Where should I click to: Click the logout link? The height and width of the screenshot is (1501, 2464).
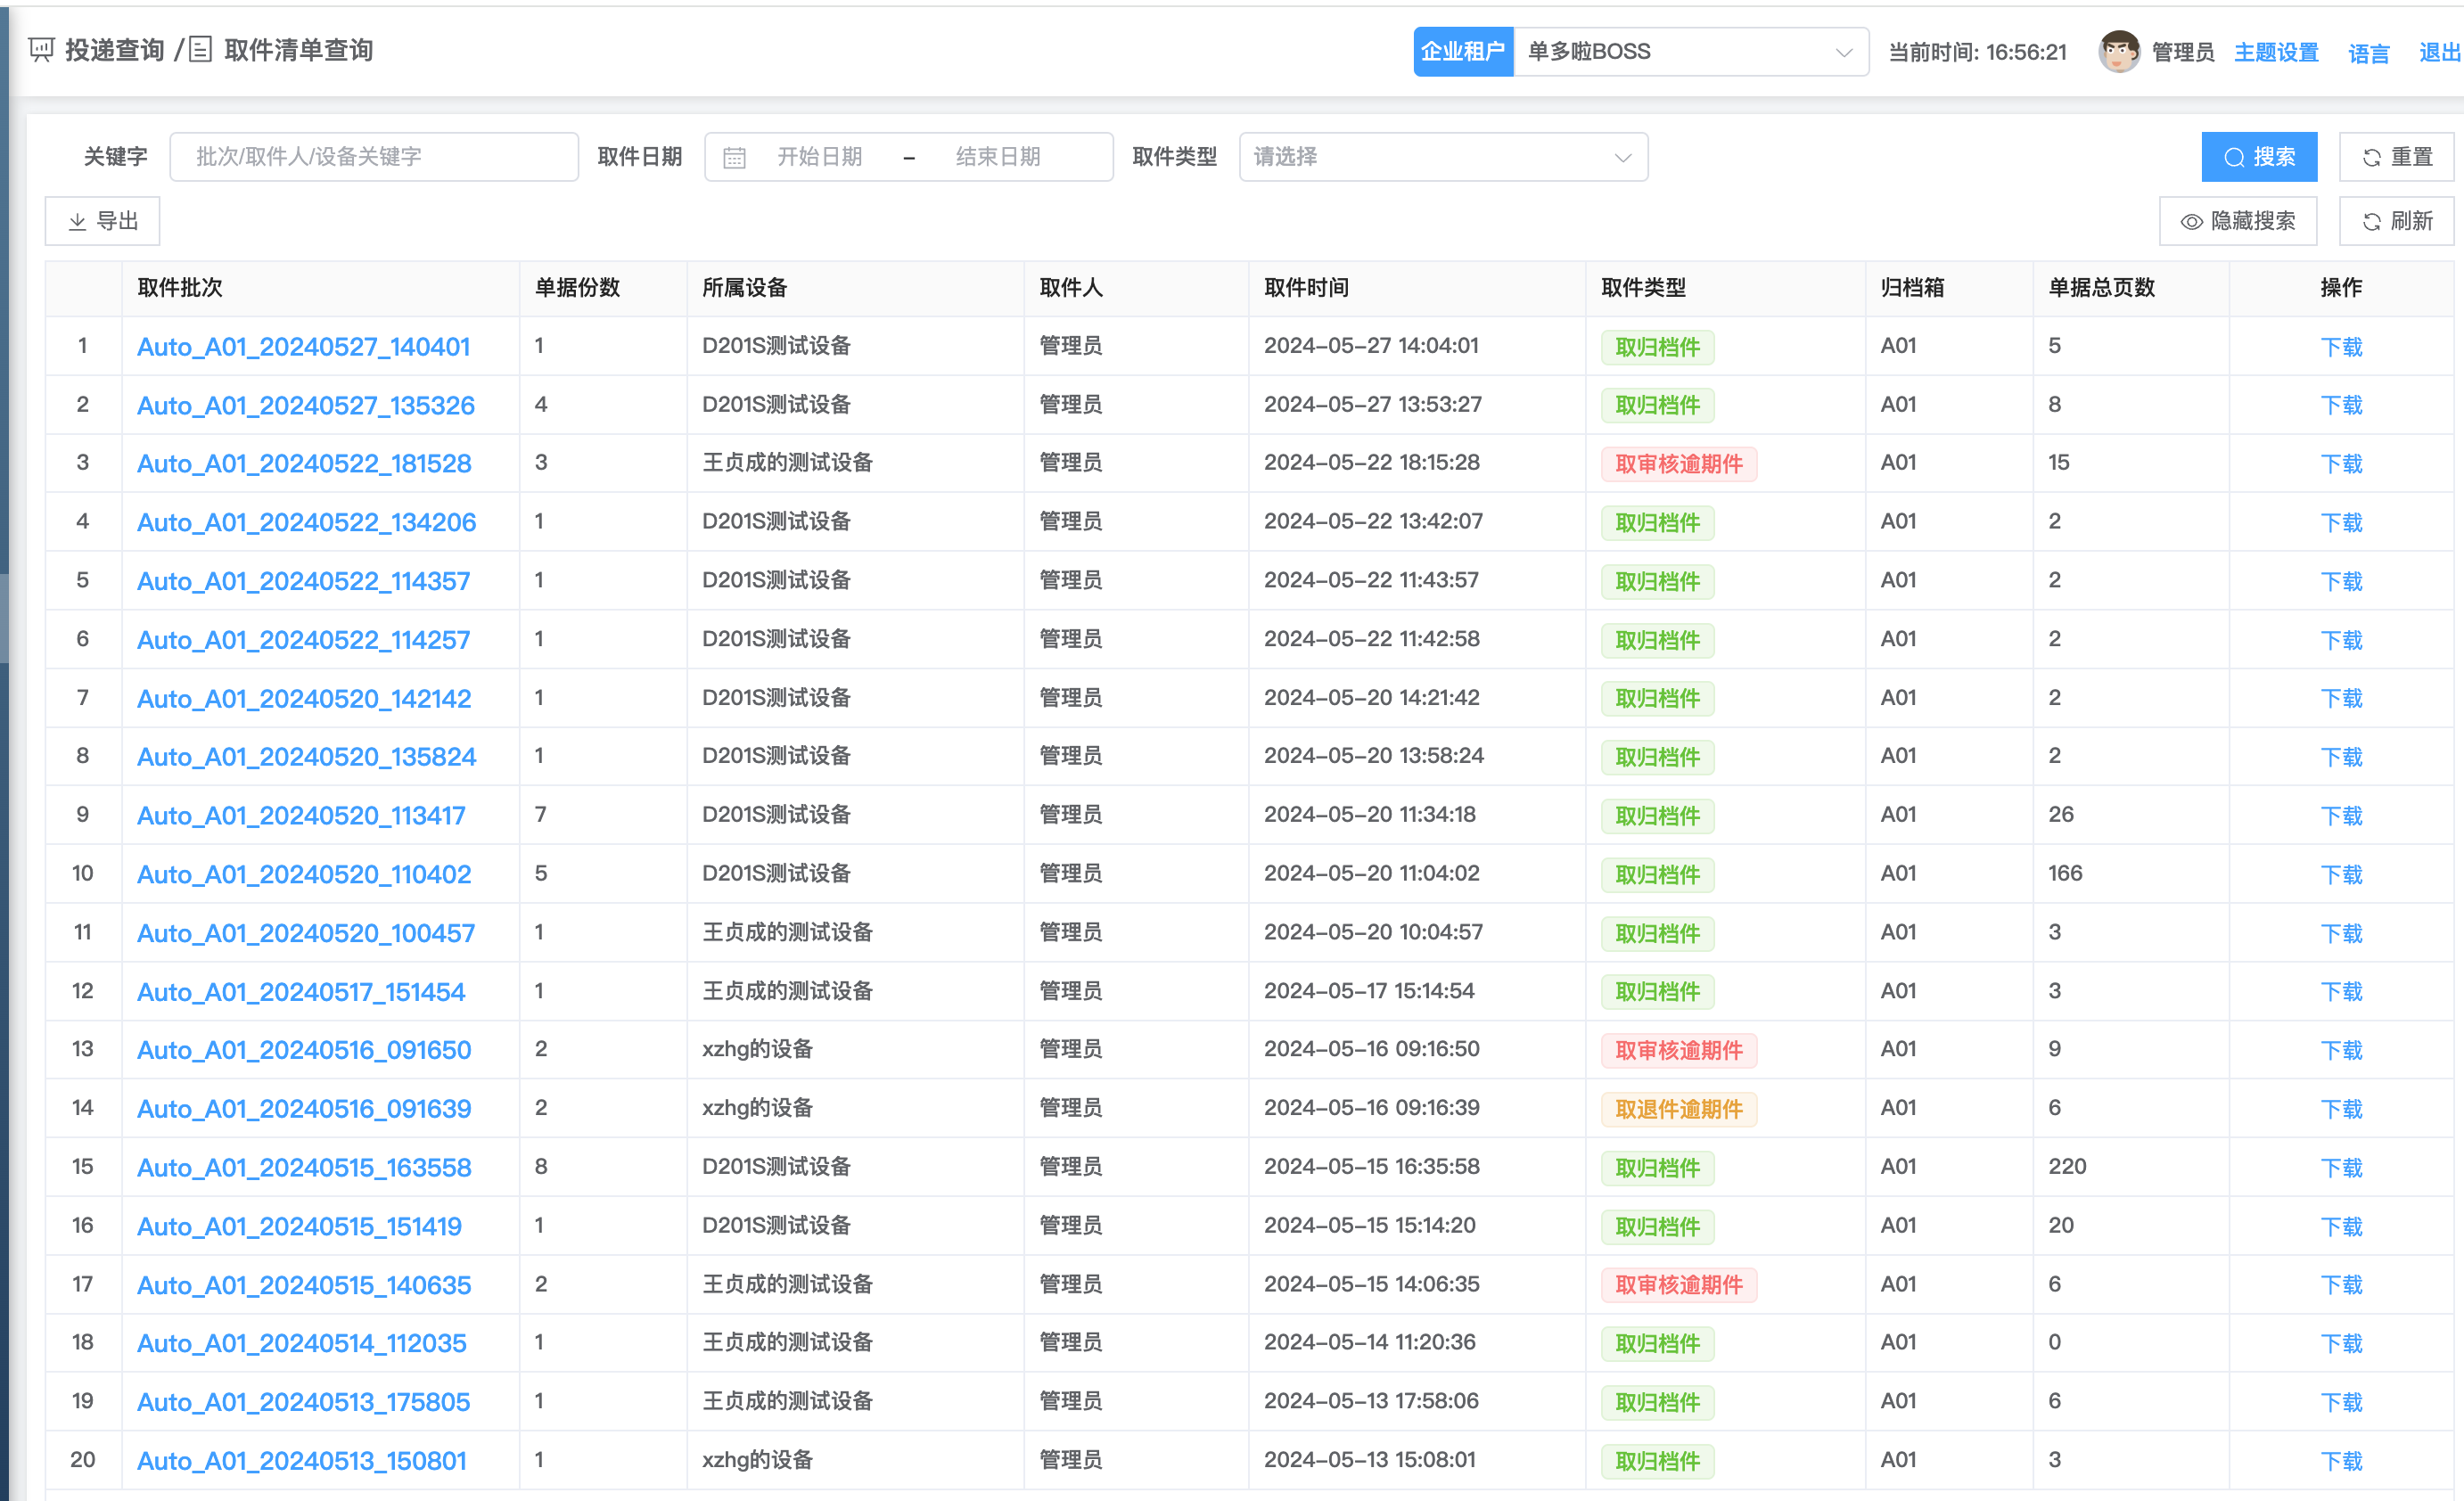(2438, 52)
